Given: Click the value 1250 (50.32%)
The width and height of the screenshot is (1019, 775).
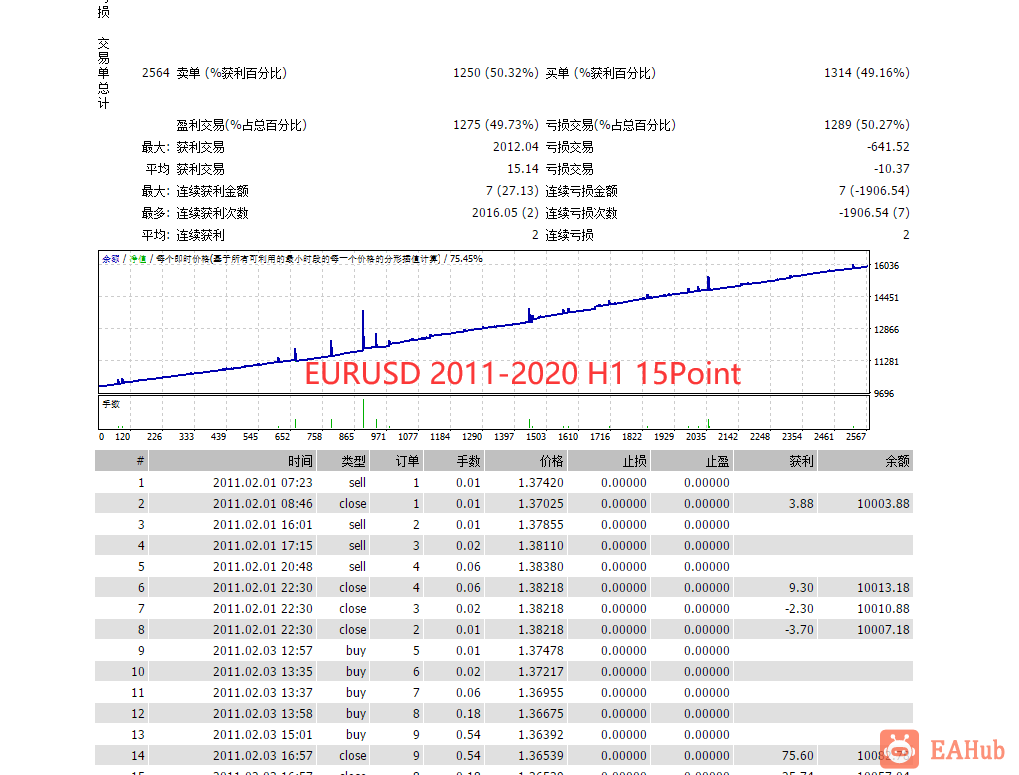Looking at the screenshot, I should click(496, 73).
